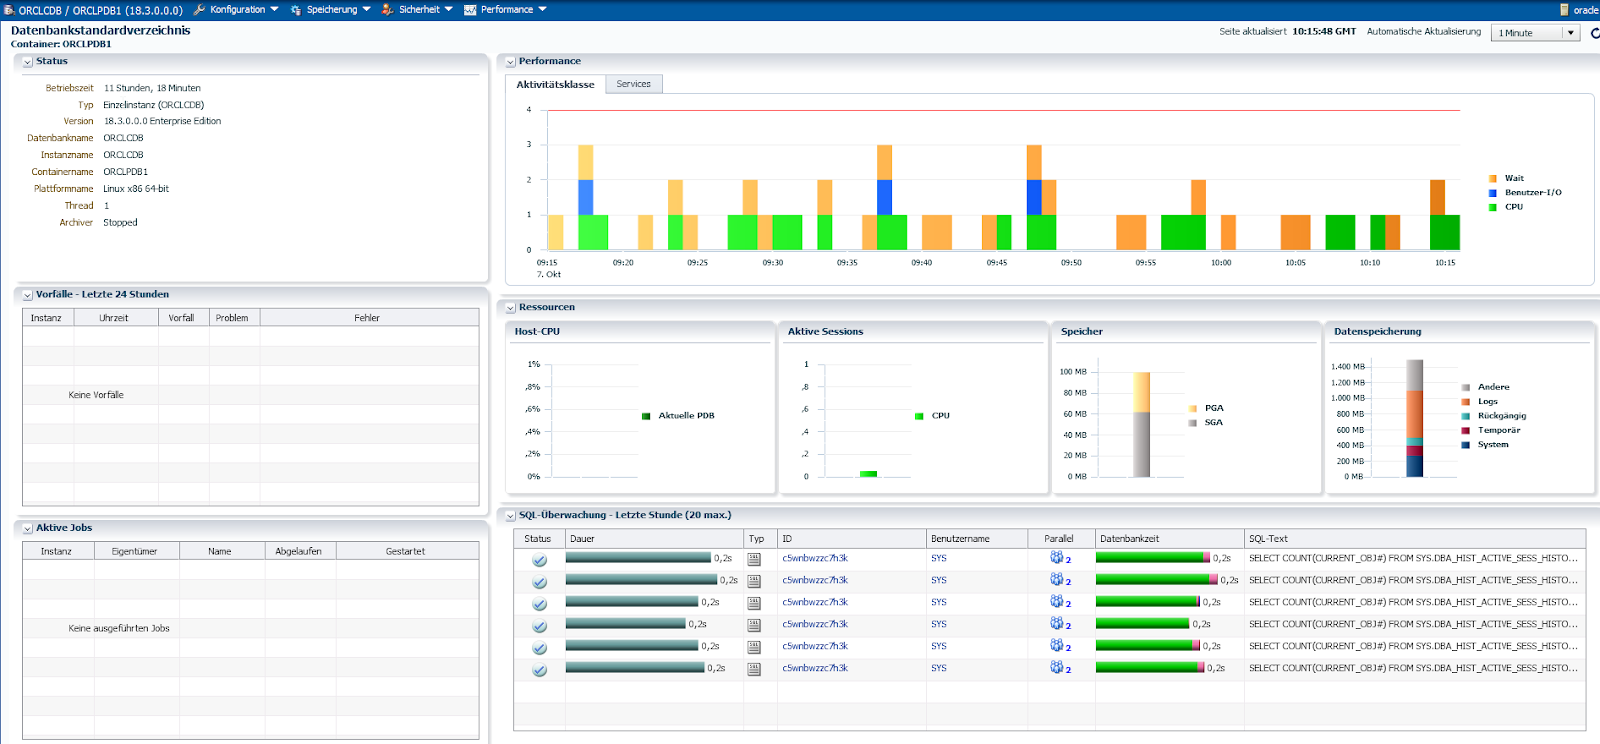Viewport: 1600px width, 744px height.
Task: Click the Rückgängig legend swatch
Action: [x=1466, y=416]
